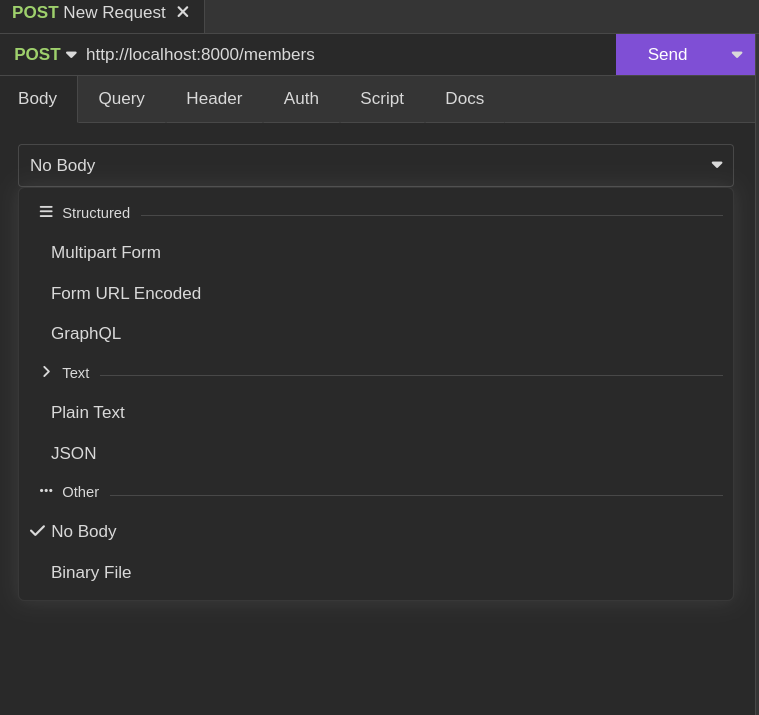This screenshot has height=715, width=759.
Task: Select GraphQL body type
Action: [x=376, y=334]
